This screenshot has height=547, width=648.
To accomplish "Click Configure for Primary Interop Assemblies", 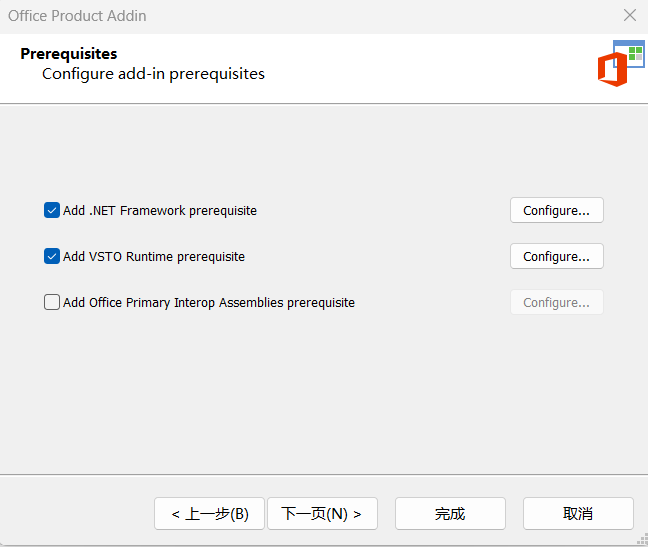I will pyautogui.click(x=556, y=303).
